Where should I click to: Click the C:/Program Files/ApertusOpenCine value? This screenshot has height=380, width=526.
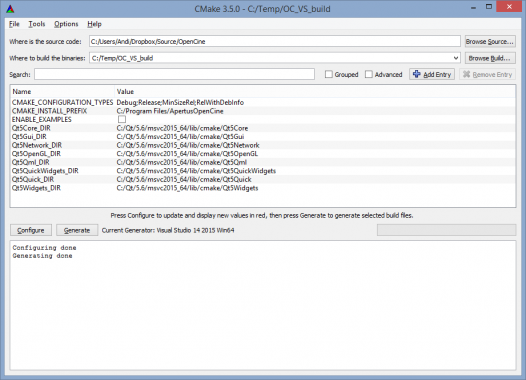[170, 111]
